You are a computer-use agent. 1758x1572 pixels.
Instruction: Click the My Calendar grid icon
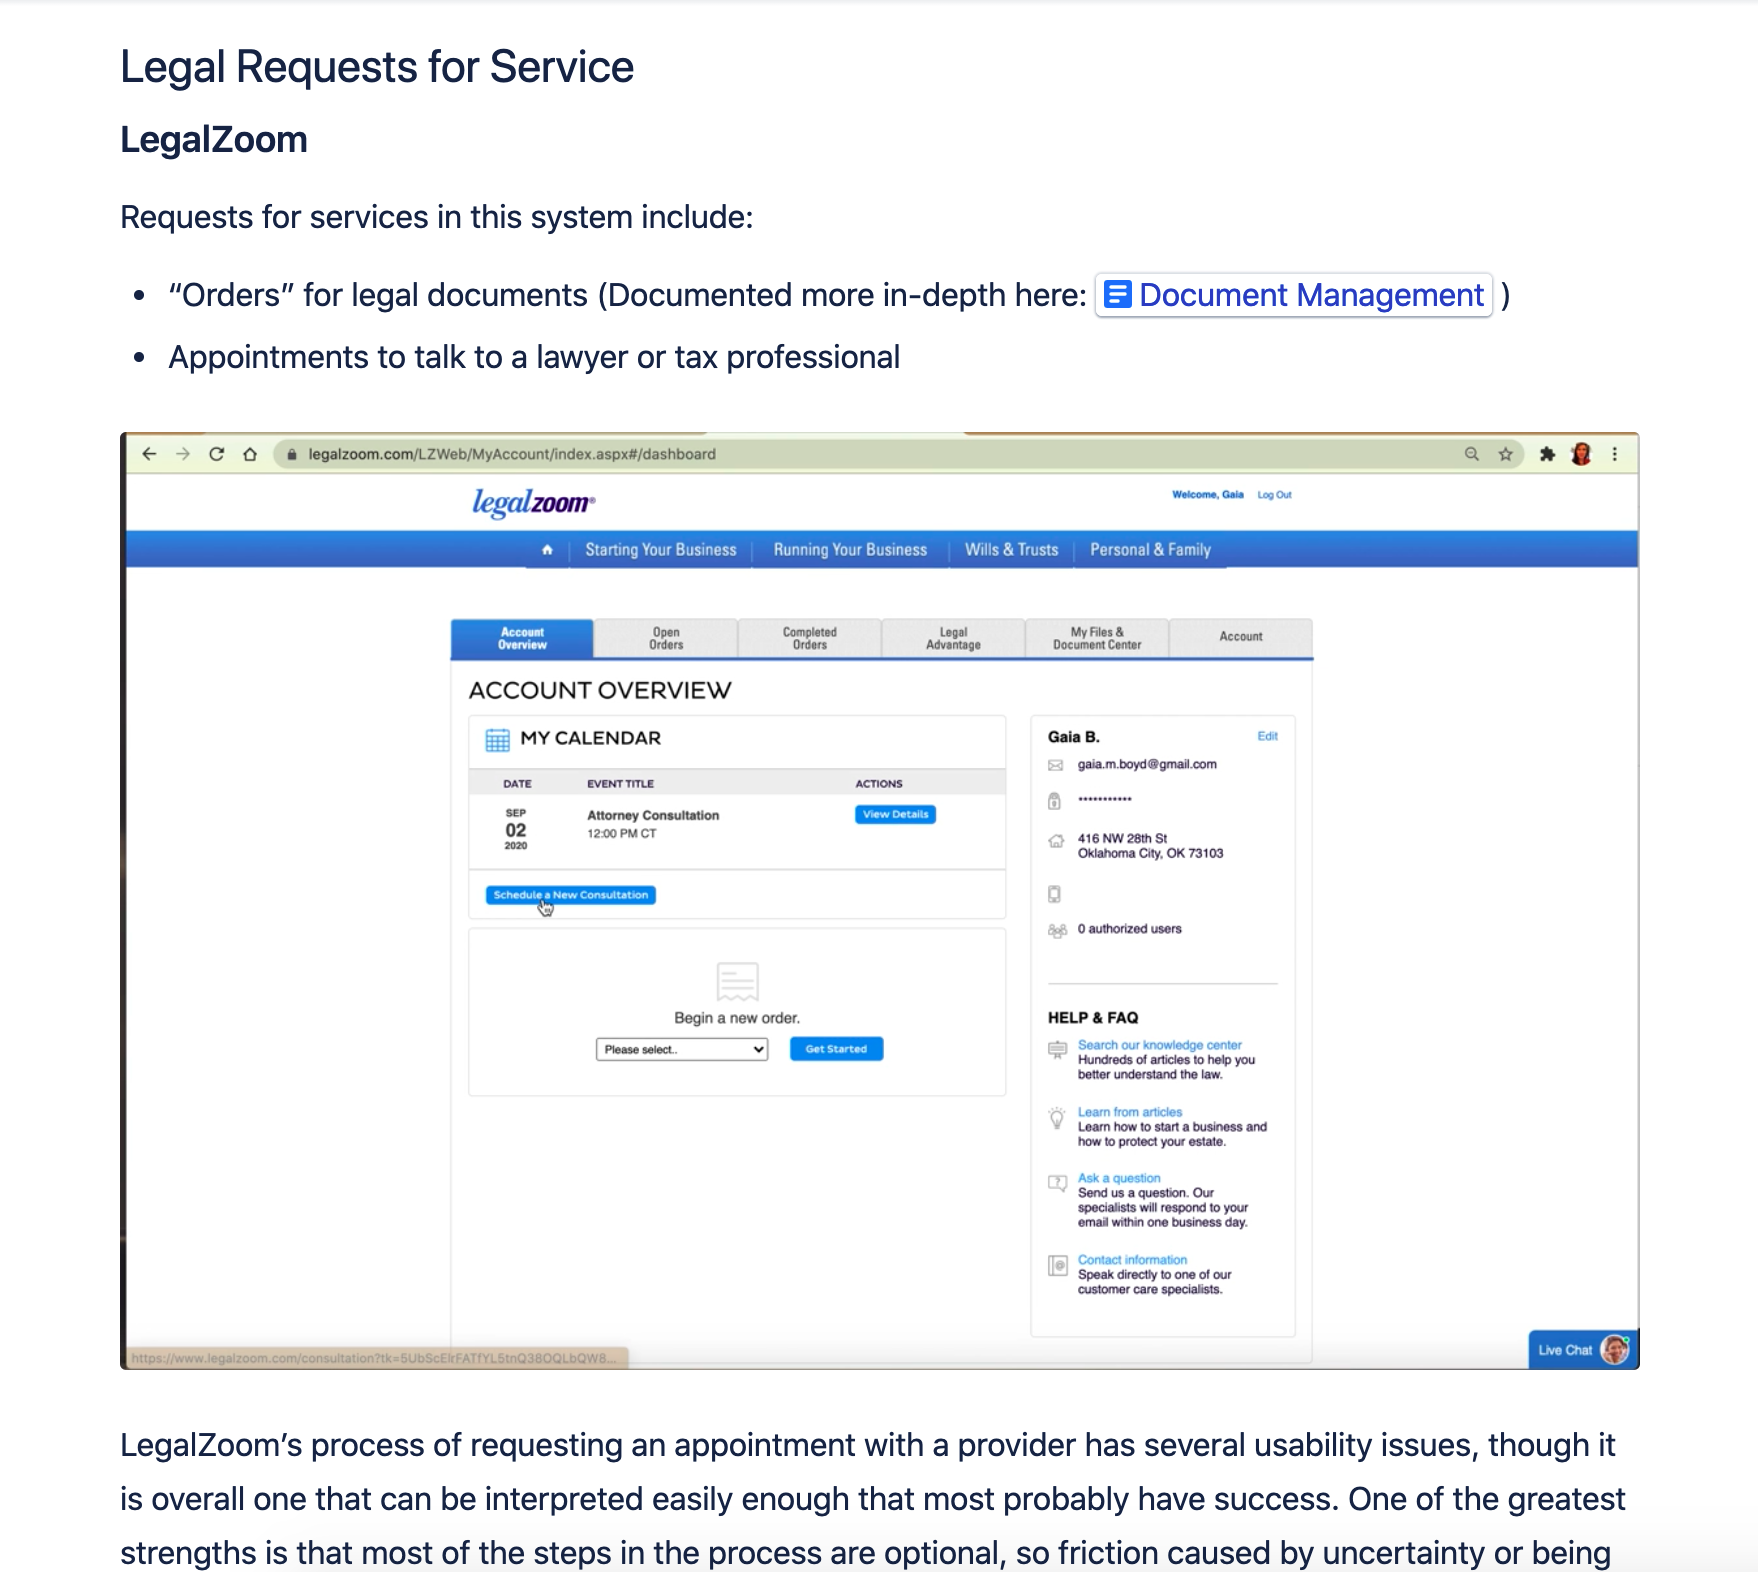[497, 740]
